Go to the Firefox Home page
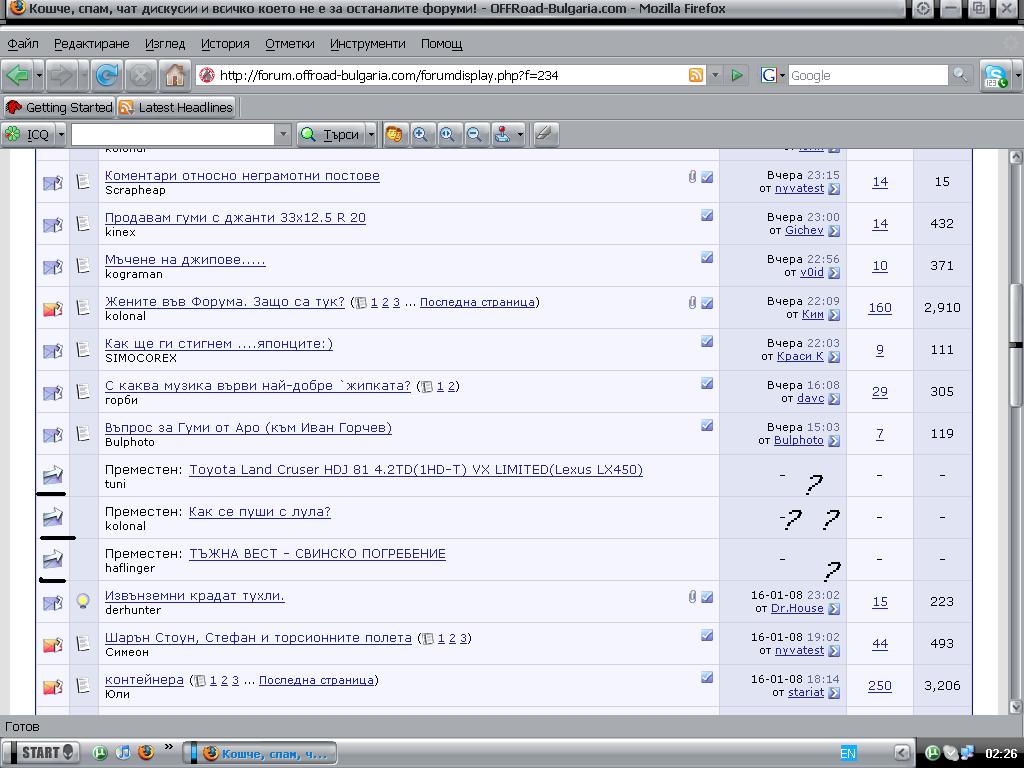 coord(175,75)
